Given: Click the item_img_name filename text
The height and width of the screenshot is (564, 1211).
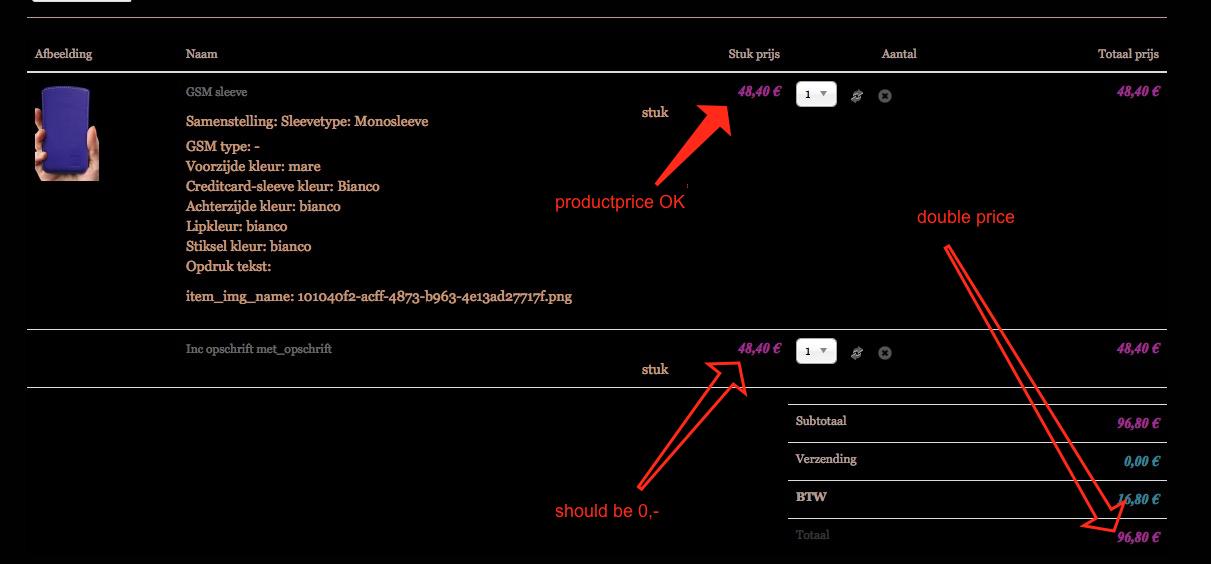Looking at the screenshot, I should (x=379, y=297).
